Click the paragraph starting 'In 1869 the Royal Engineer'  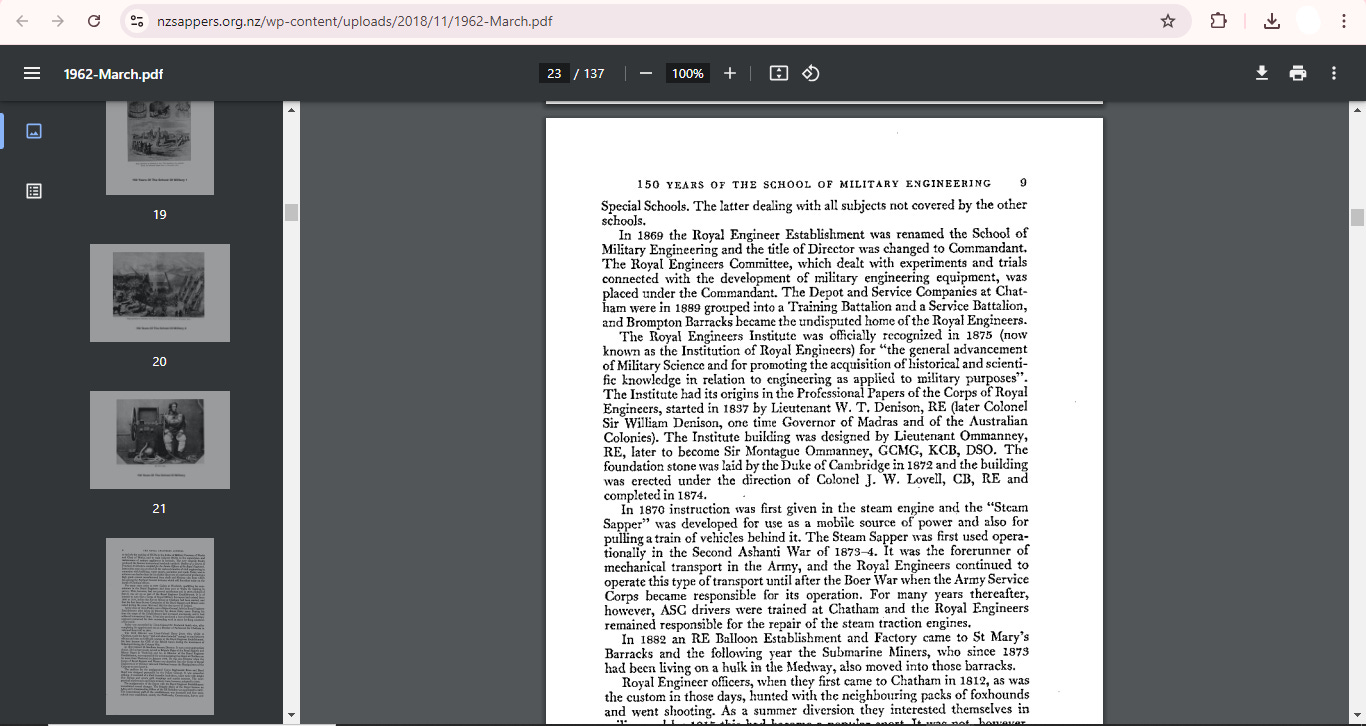coord(814,278)
